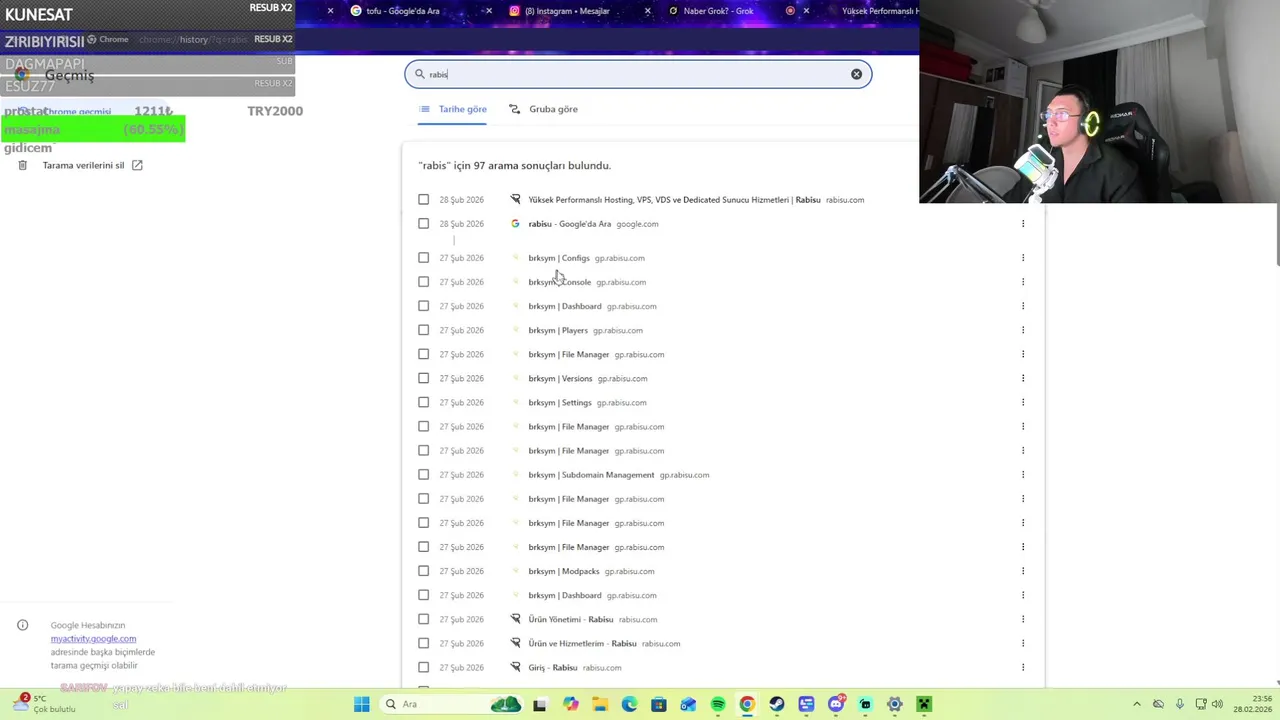Check the brksym | Modpacks entry checkbox

coord(424,571)
